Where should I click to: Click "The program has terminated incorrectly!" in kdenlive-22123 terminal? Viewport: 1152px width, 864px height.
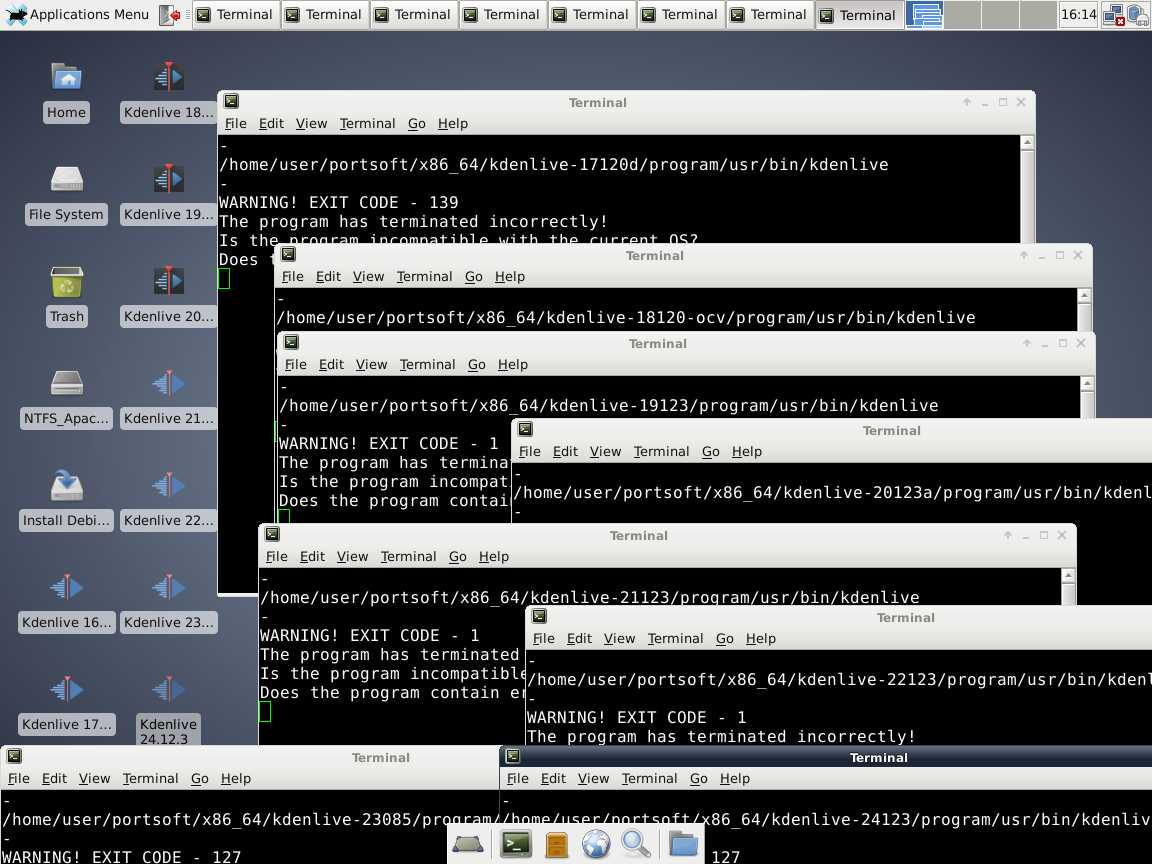(721, 736)
